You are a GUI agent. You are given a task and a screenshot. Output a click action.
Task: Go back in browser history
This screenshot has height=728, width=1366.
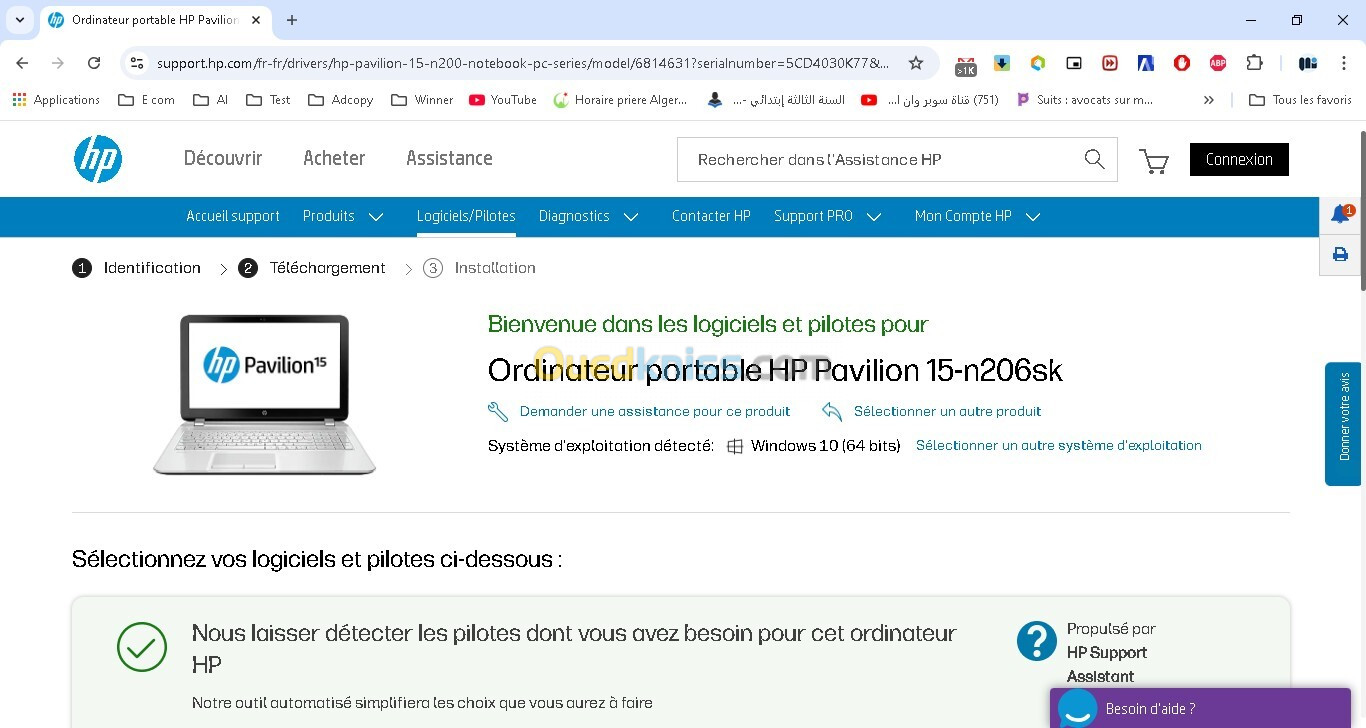(22, 63)
